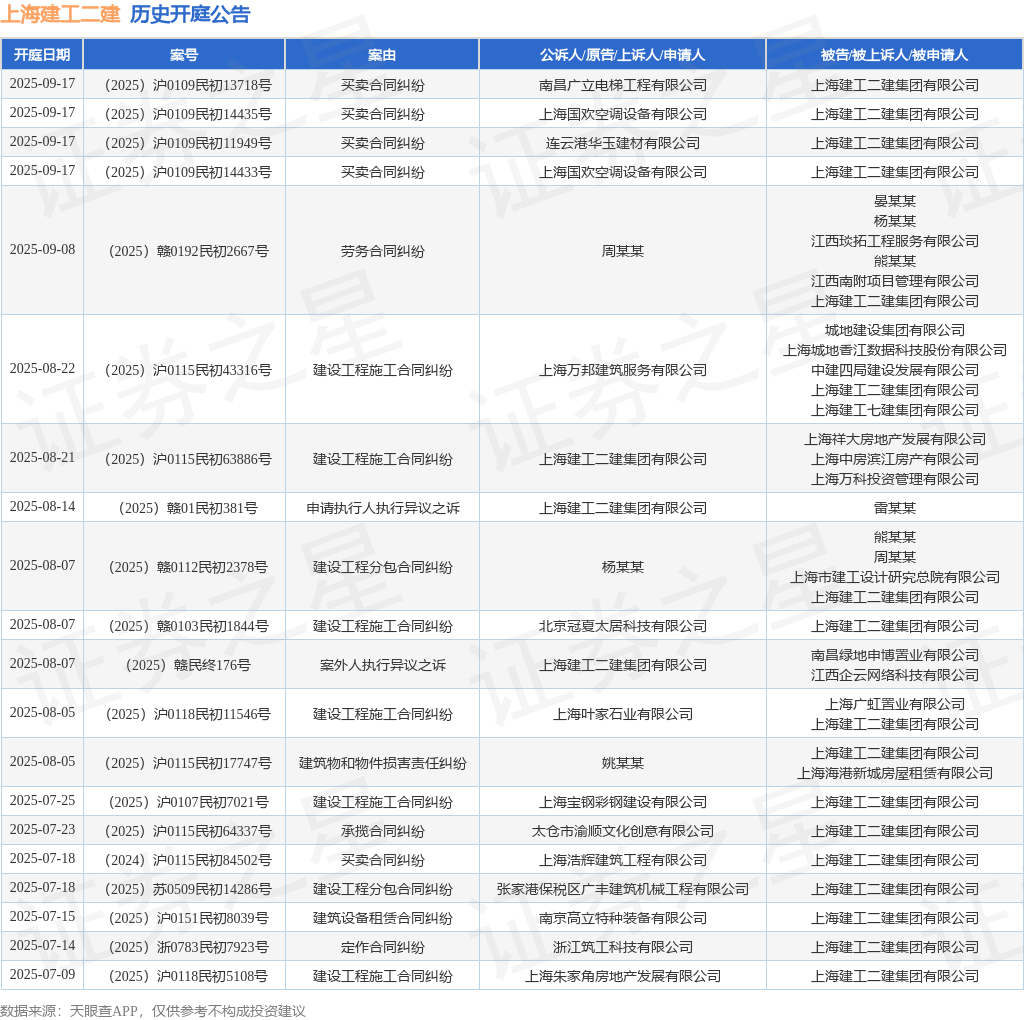Click the 数据来源 天眼查APP footer note

[x=153, y=1011]
